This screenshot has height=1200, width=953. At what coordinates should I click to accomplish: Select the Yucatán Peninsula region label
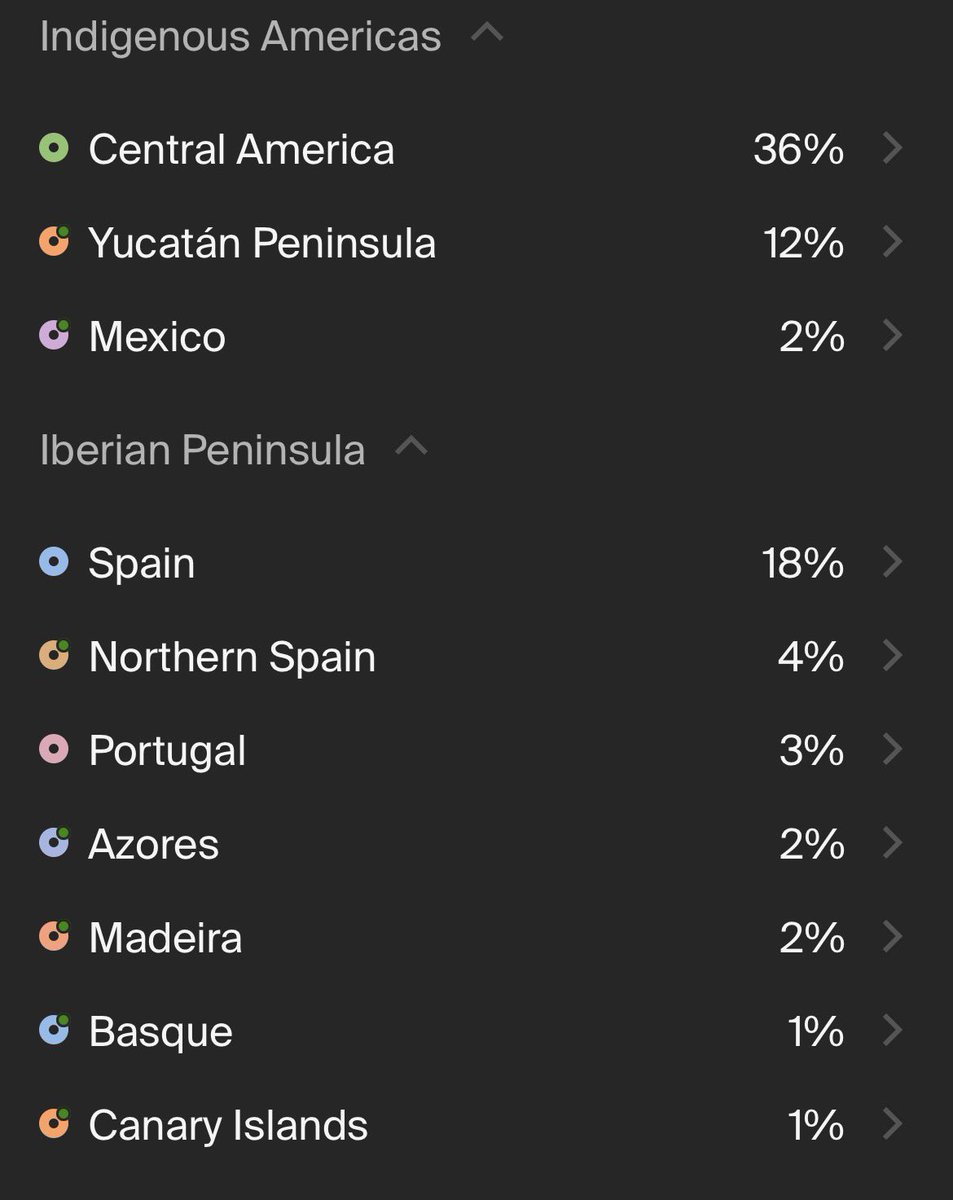pyautogui.click(x=262, y=243)
